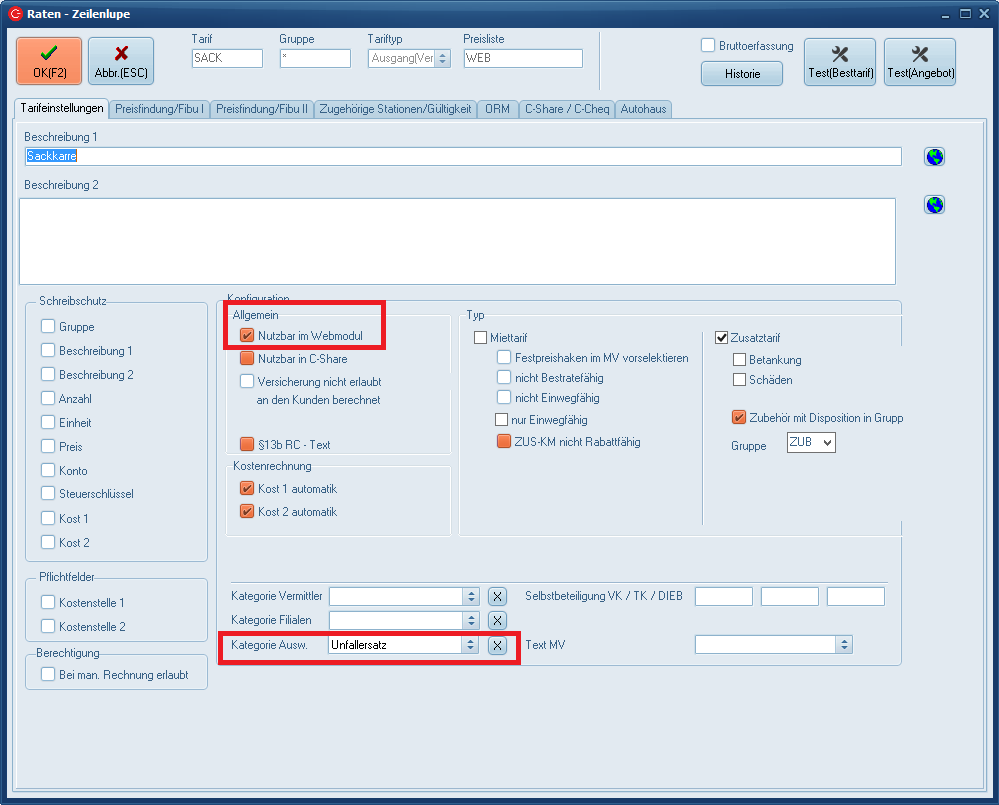Clear Kategorie Filialen with its X icon
This screenshot has height=805, width=999.
click(x=497, y=620)
